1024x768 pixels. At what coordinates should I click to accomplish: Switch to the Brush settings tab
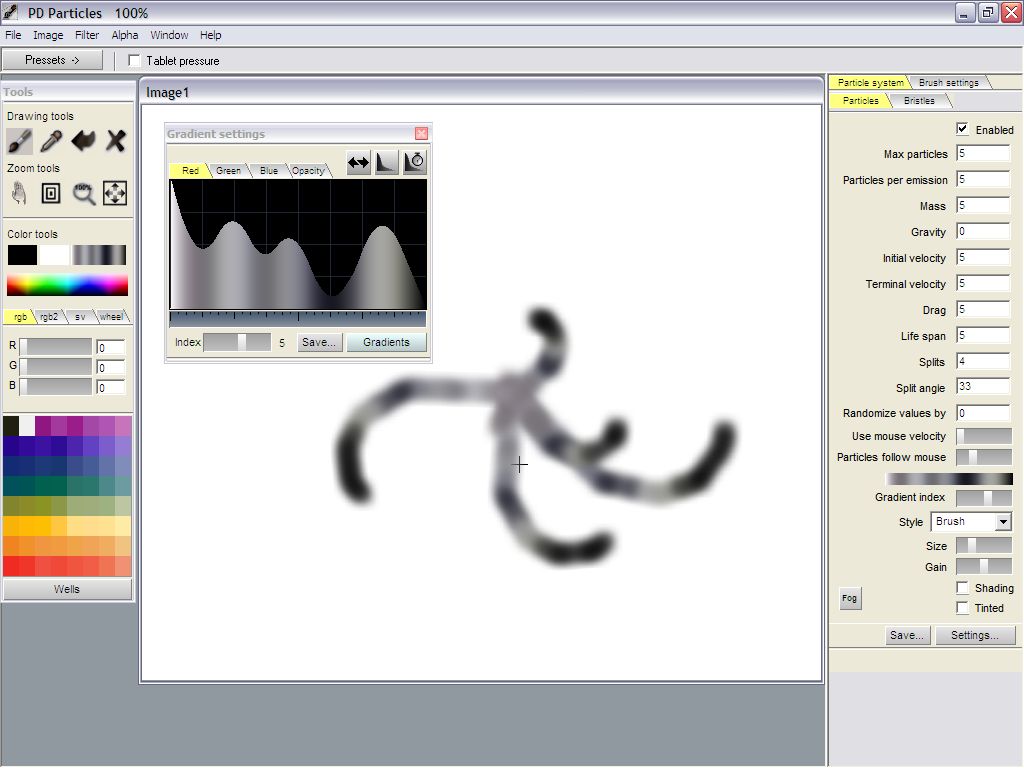point(948,82)
